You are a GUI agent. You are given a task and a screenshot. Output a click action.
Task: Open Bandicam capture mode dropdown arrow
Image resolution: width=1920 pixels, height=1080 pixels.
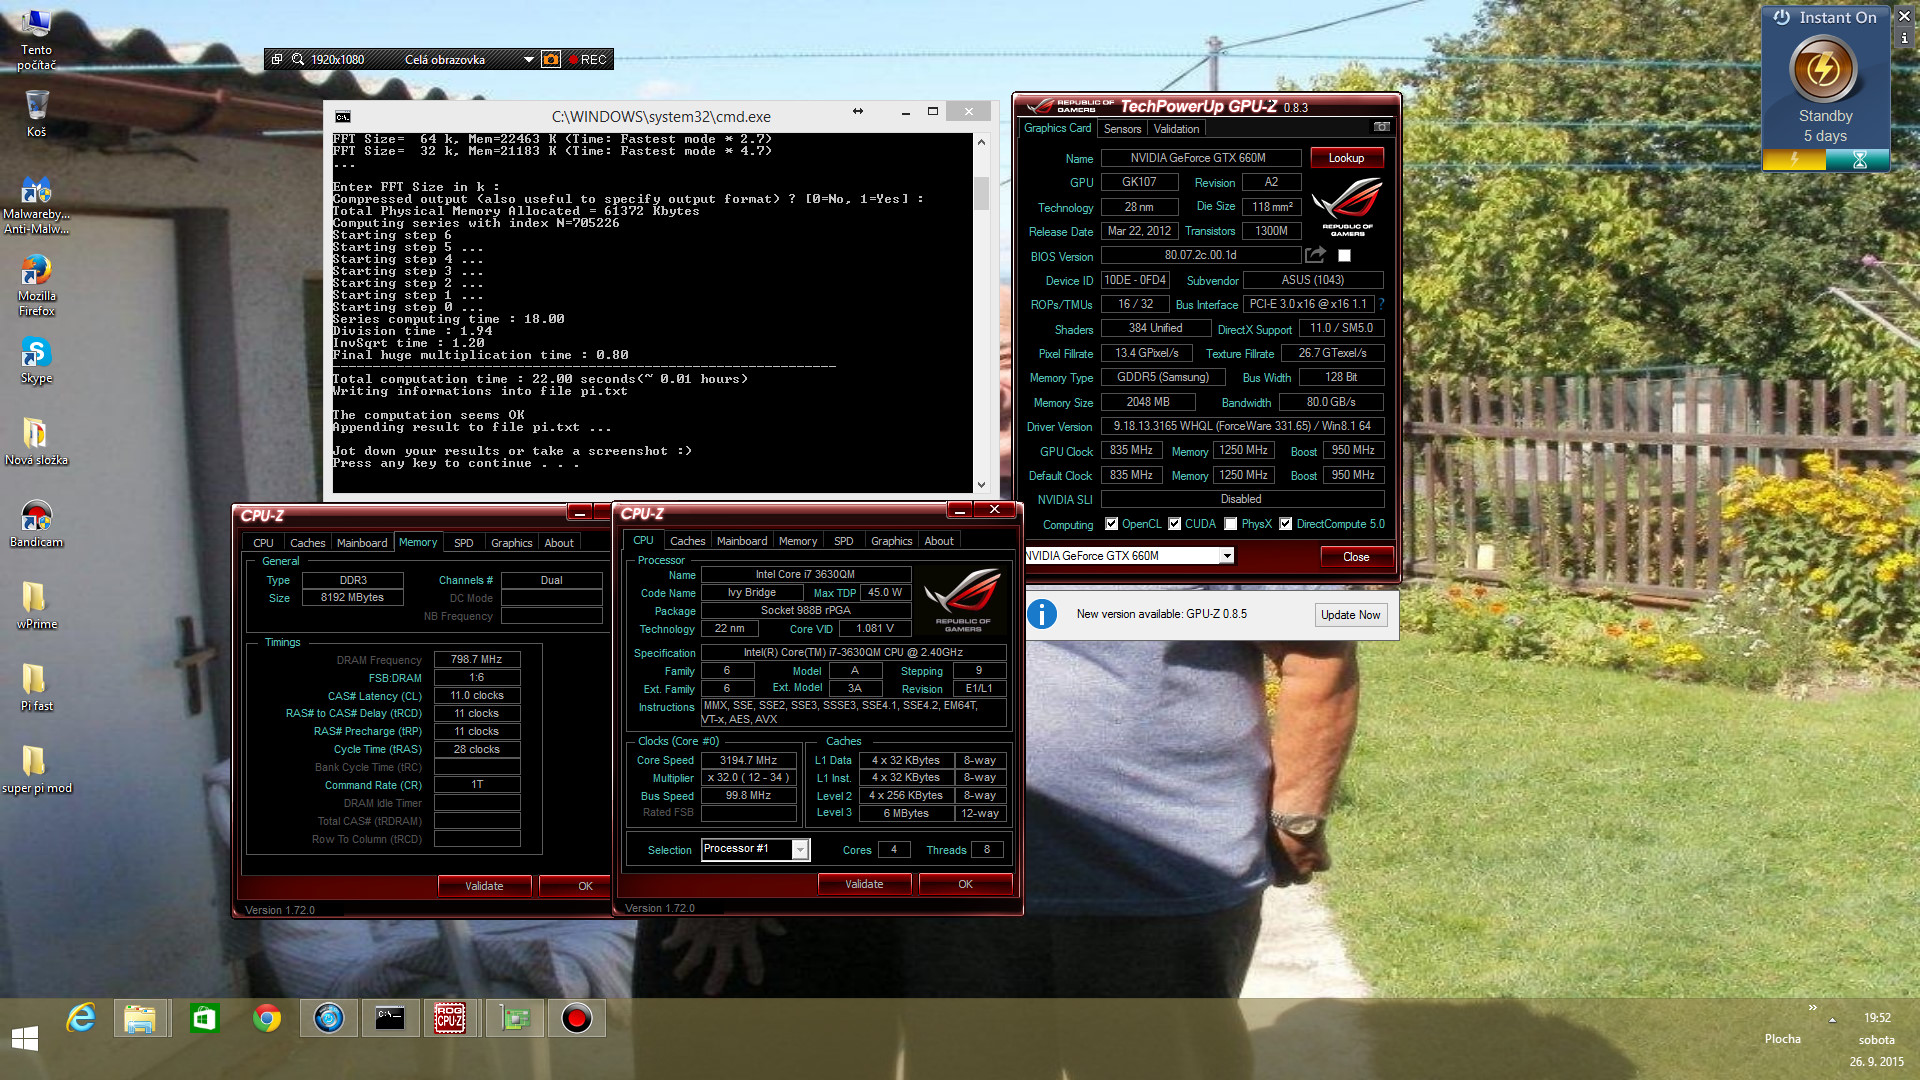(x=528, y=60)
